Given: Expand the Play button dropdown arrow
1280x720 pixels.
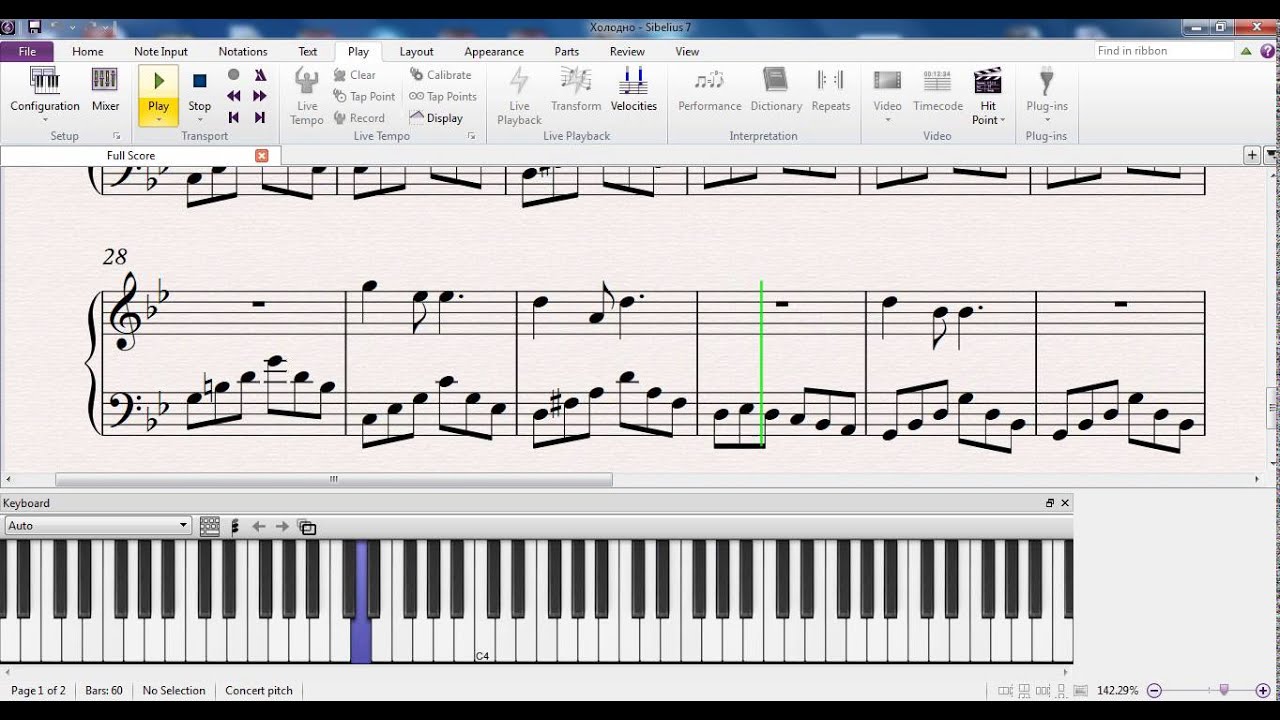Looking at the screenshot, I should click(x=158, y=120).
